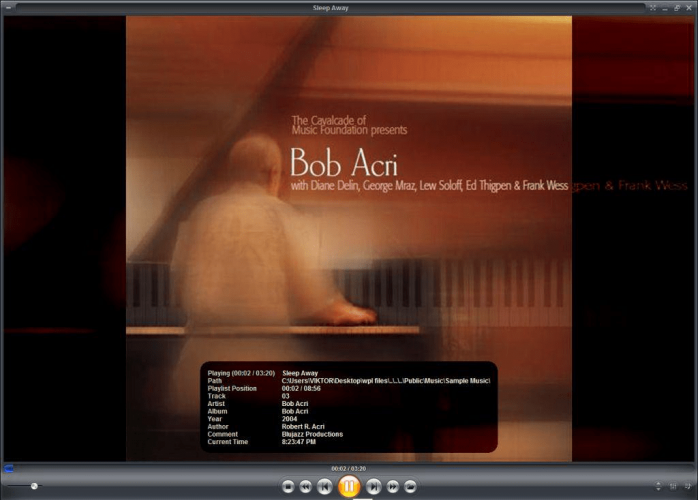The width and height of the screenshot is (698, 500).
Task: Click the fast forward button
Action: [x=393, y=487]
